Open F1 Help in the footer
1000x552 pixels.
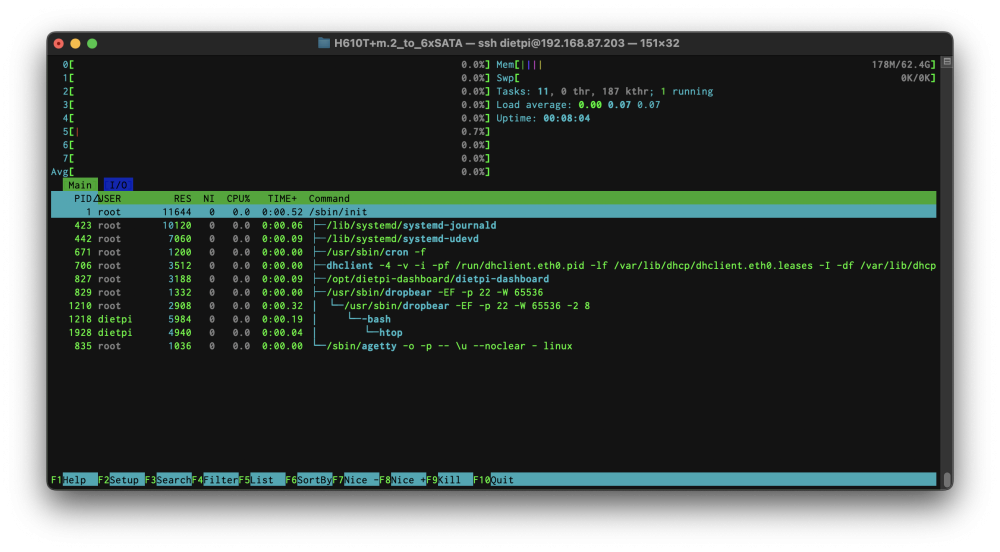[x=74, y=480]
